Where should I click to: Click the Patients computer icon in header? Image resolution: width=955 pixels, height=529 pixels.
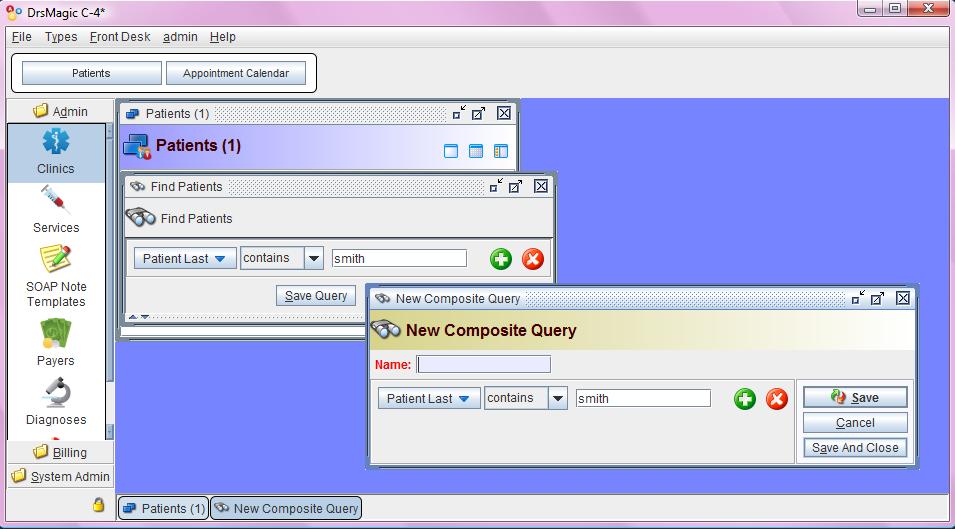(x=137, y=147)
